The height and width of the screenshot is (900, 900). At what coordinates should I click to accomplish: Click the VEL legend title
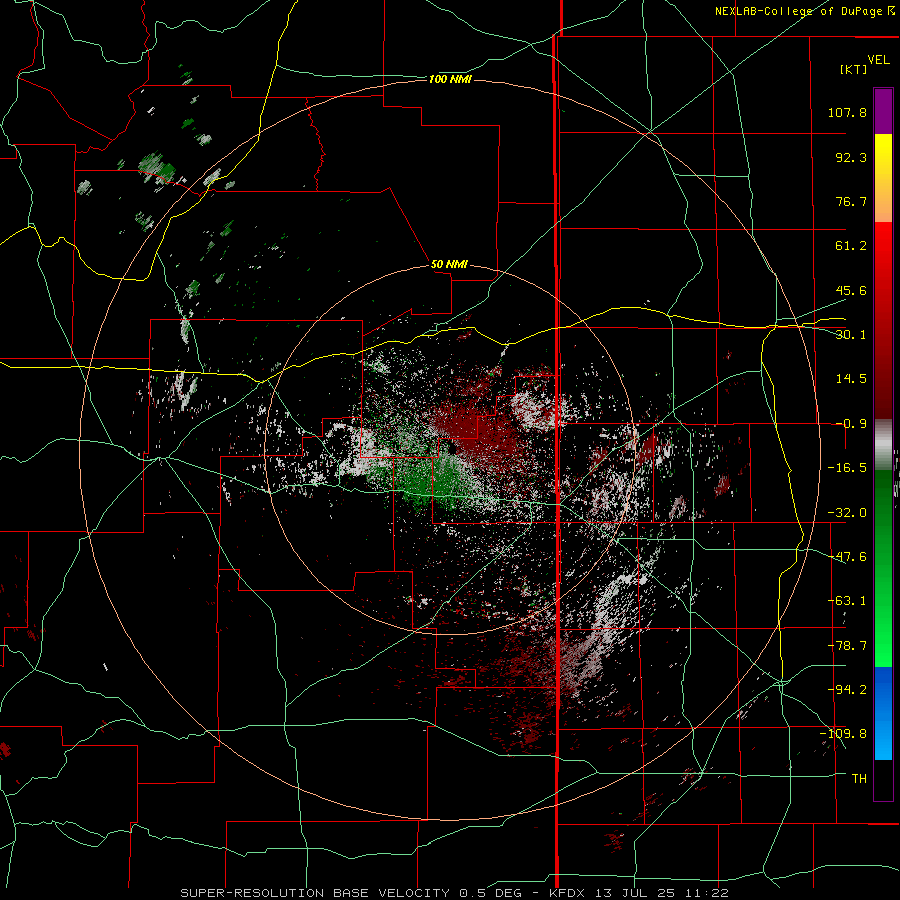coord(878,60)
